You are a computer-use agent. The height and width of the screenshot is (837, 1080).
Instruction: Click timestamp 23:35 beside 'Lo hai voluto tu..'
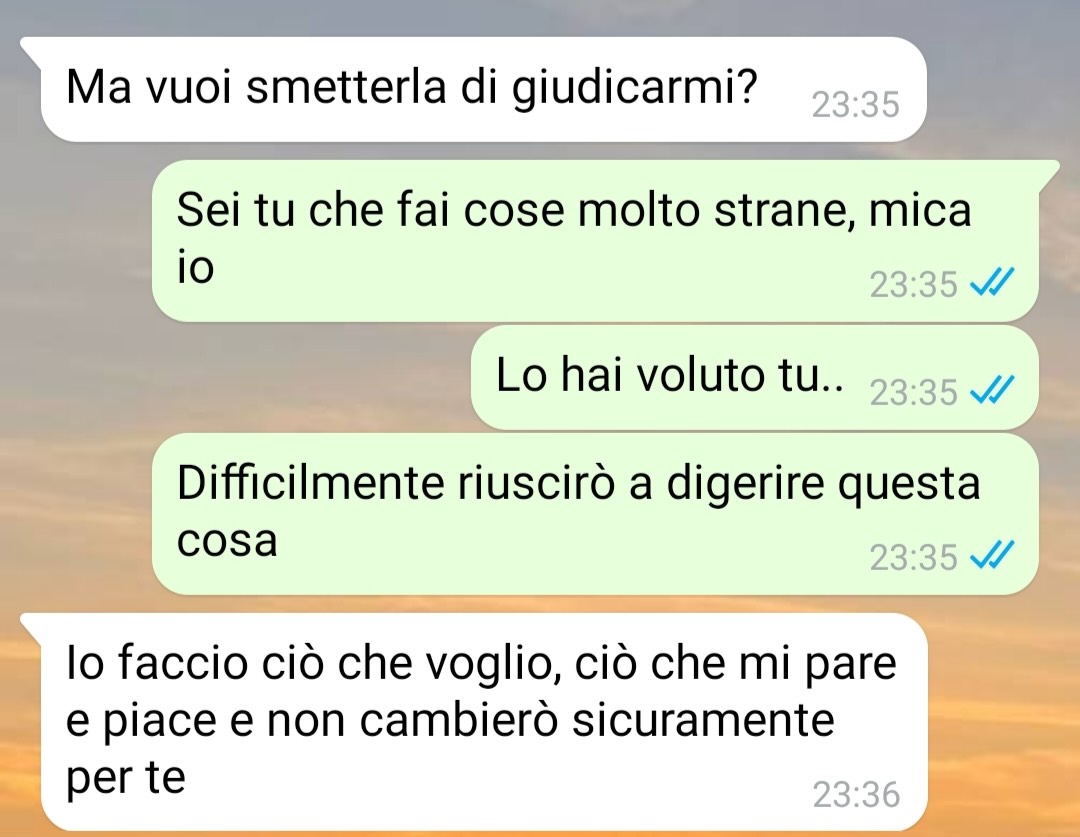[x=913, y=393]
